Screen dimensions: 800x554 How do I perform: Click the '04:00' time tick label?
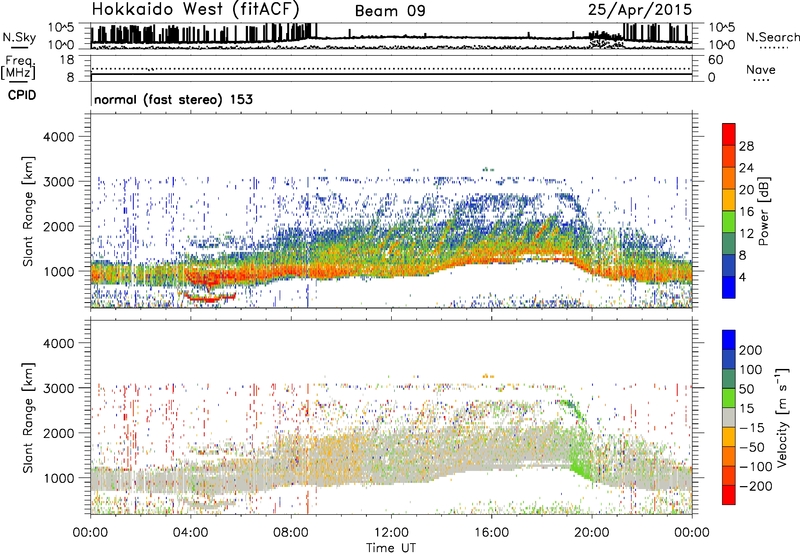190,533
